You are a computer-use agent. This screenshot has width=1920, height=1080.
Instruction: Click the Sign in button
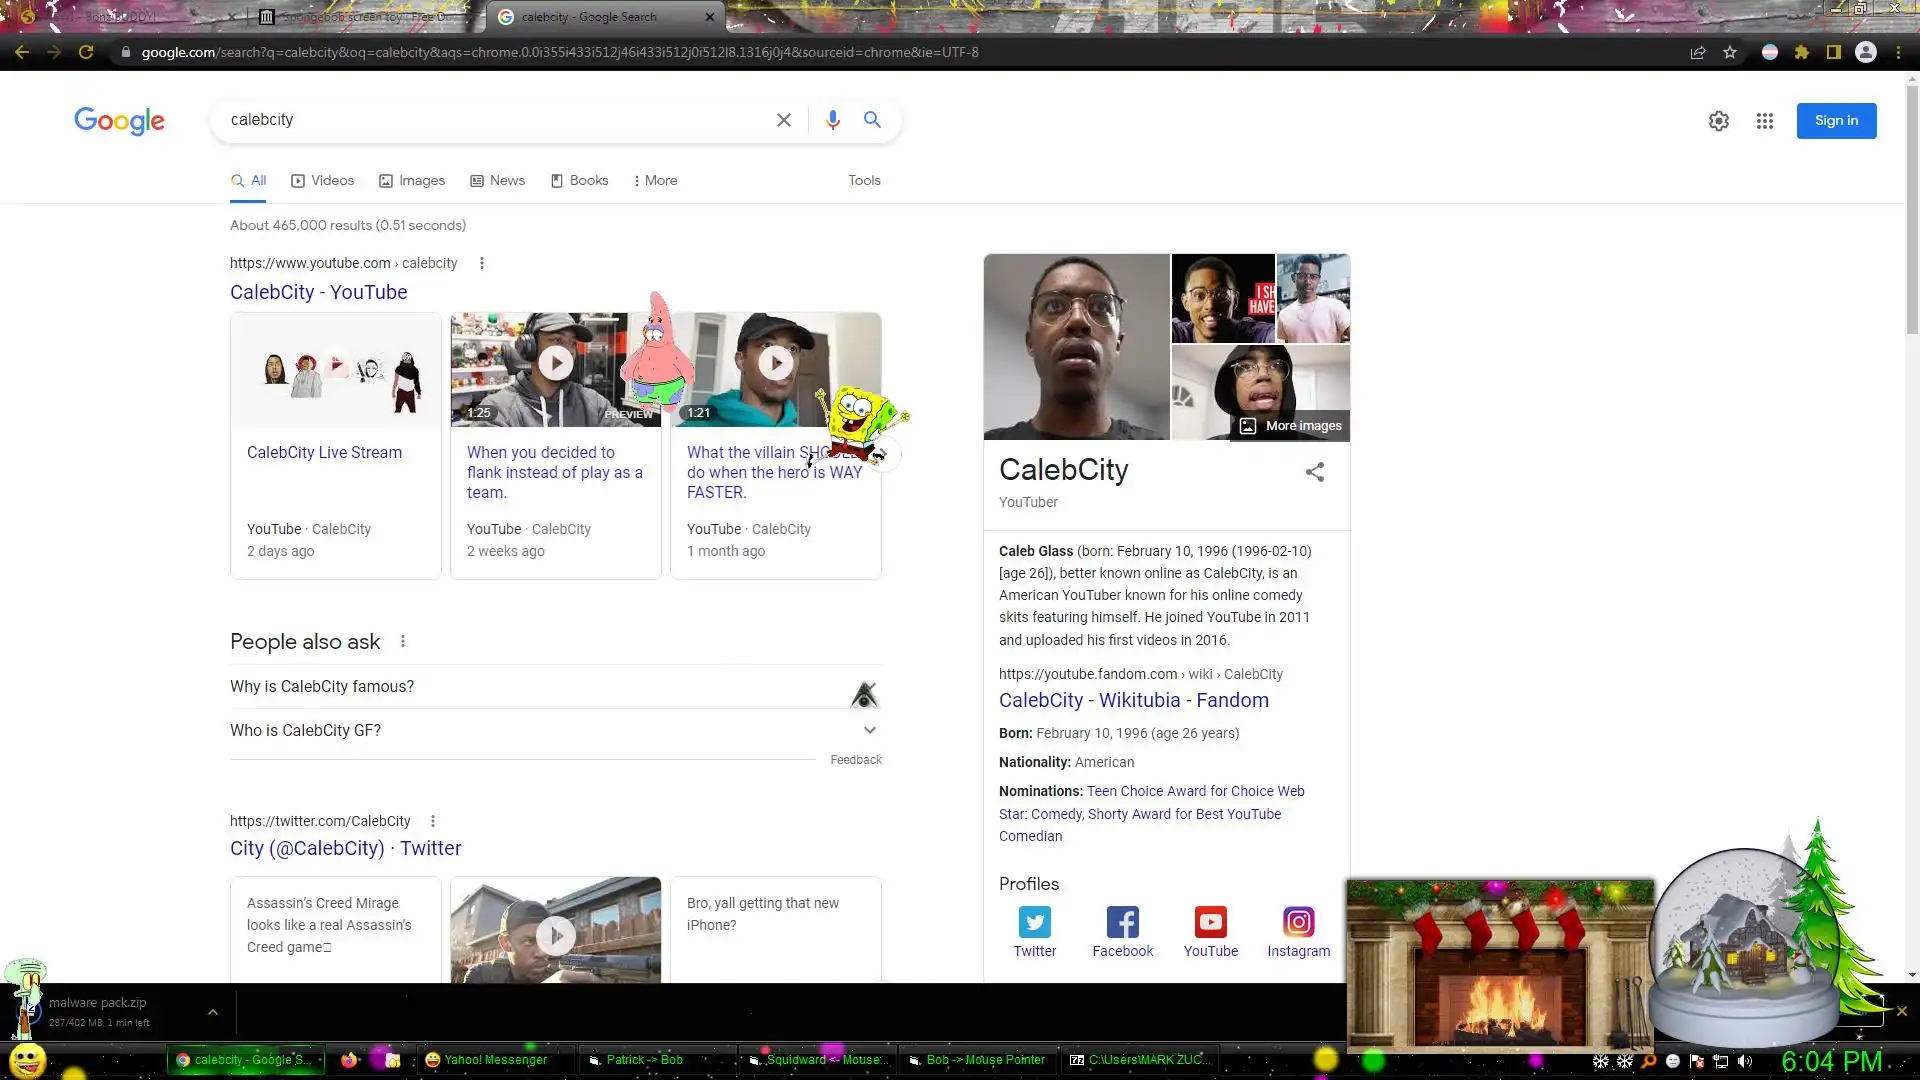point(1835,121)
